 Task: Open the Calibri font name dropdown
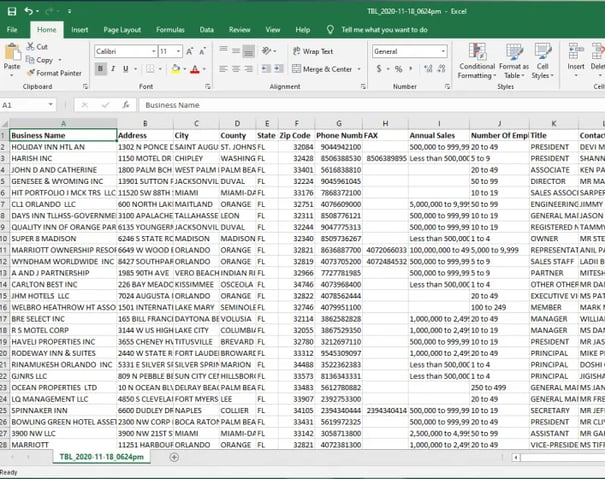tap(154, 51)
